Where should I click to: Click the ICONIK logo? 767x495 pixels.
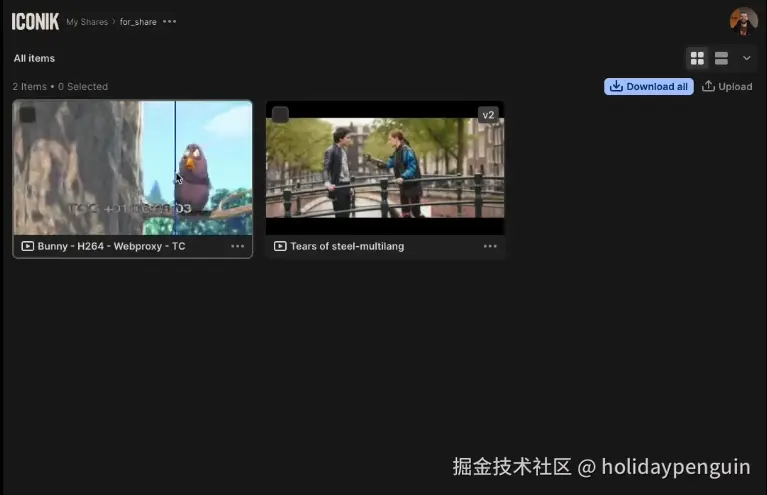pyautogui.click(x=35, y=22)
